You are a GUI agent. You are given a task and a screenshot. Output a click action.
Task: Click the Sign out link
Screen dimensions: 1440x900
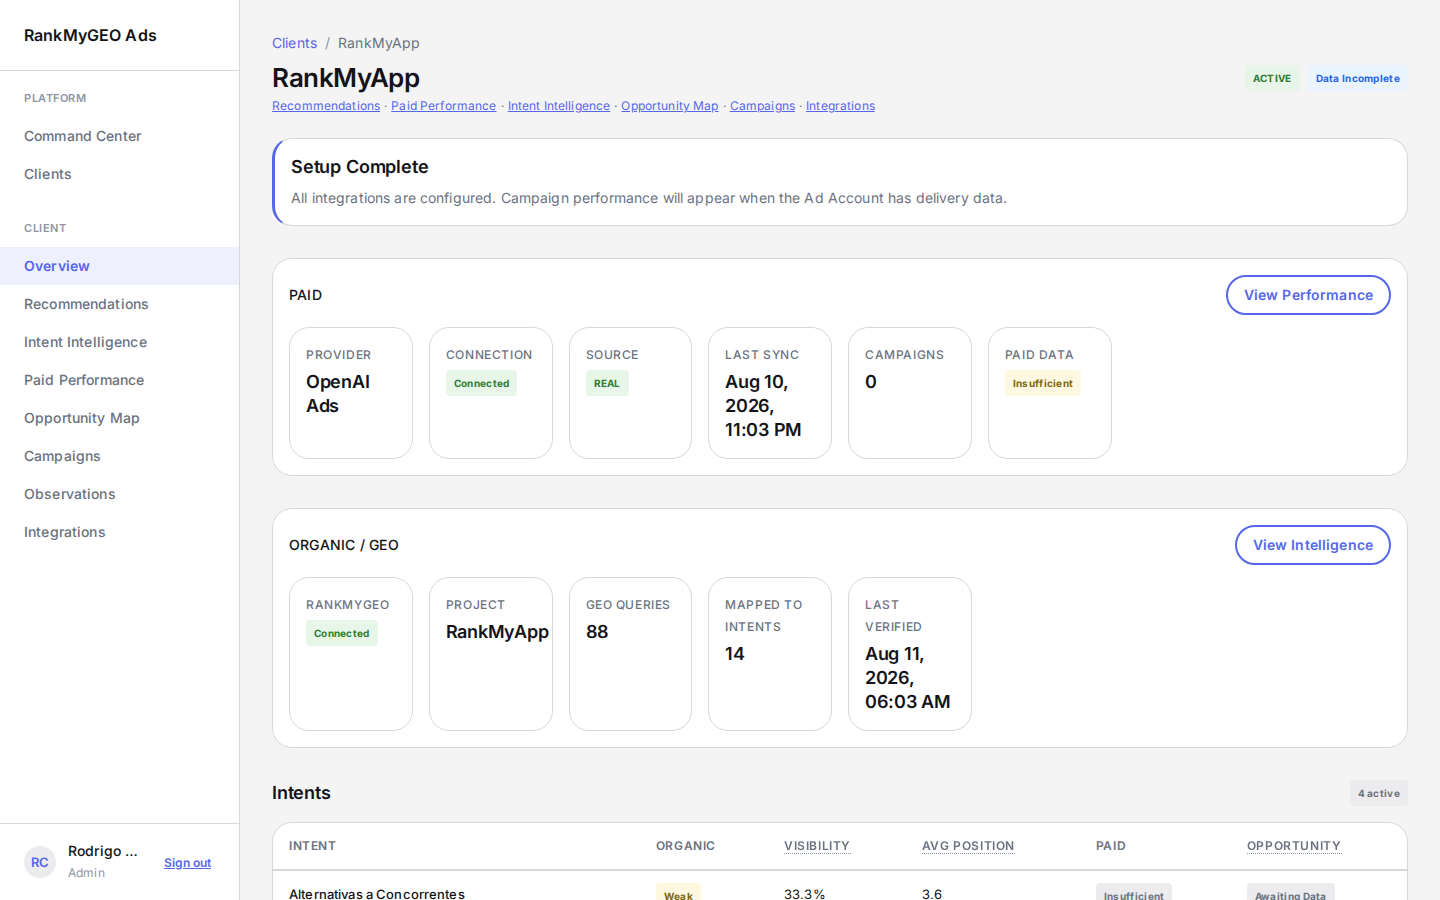187,863
